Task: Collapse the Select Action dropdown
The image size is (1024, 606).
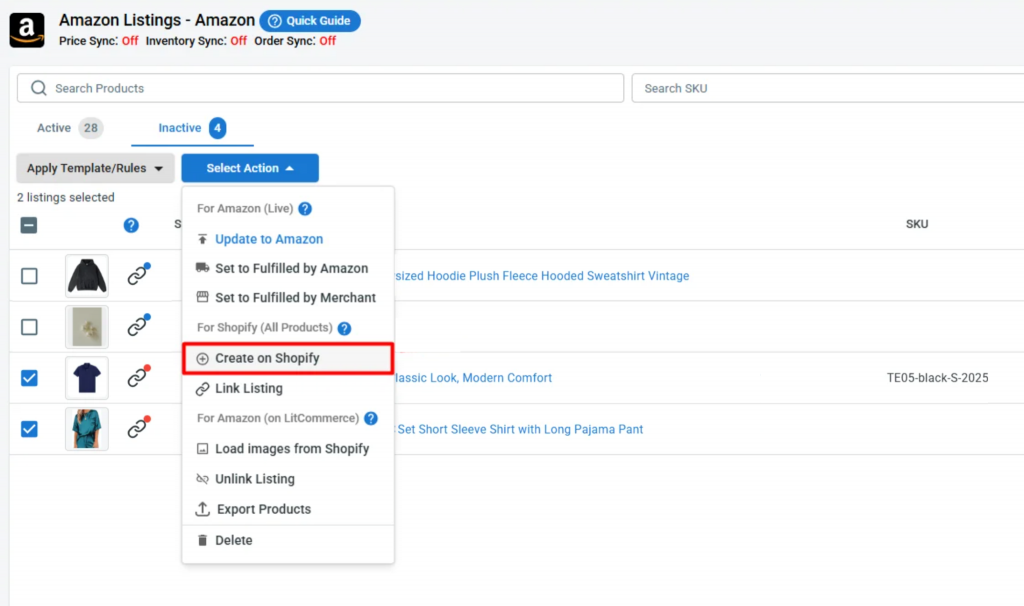Action: pyautogui.click(x=250, y=168)
